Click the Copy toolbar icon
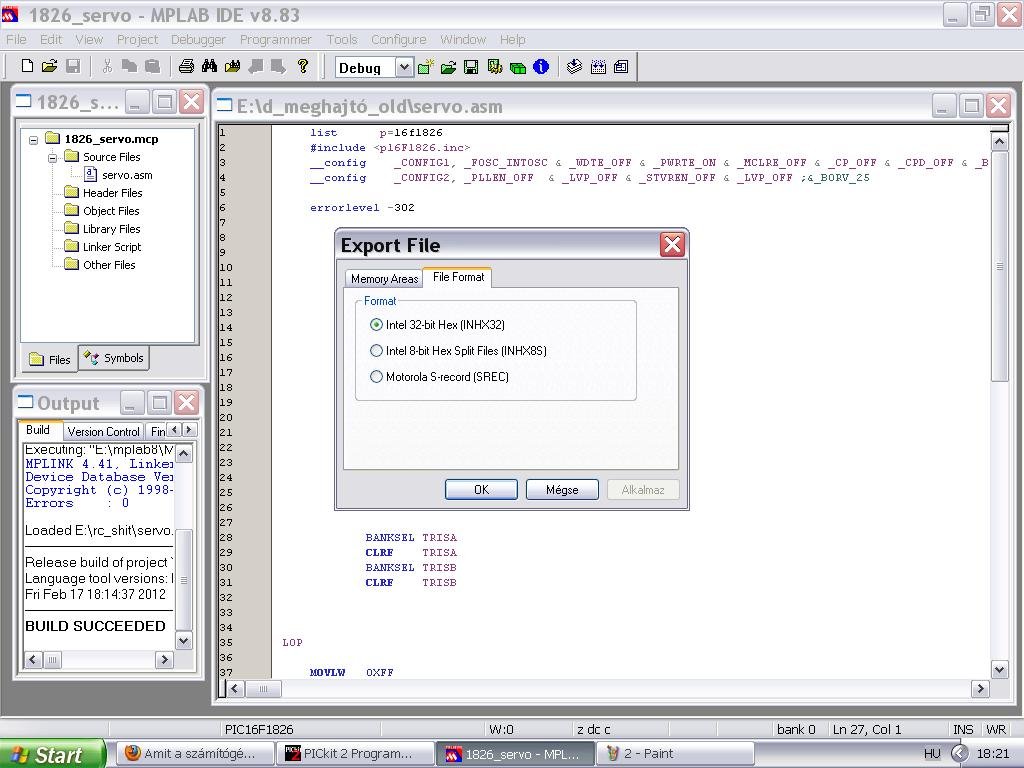 coord(129,66)
